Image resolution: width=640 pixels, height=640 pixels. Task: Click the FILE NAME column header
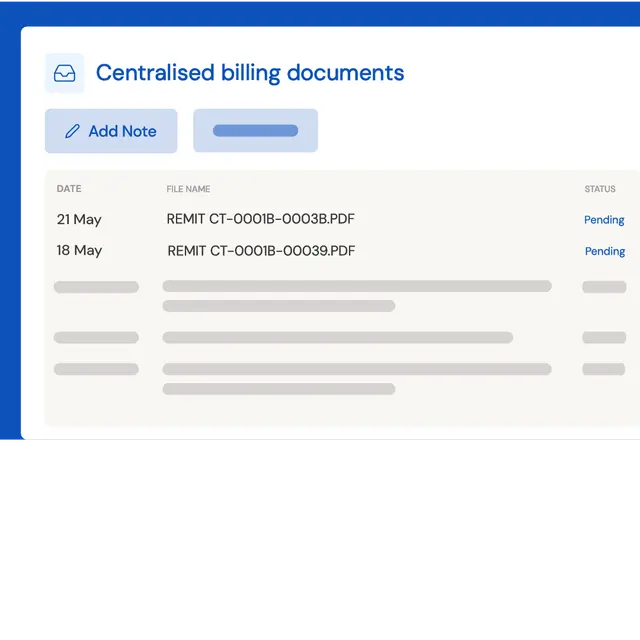pos(188,189)
